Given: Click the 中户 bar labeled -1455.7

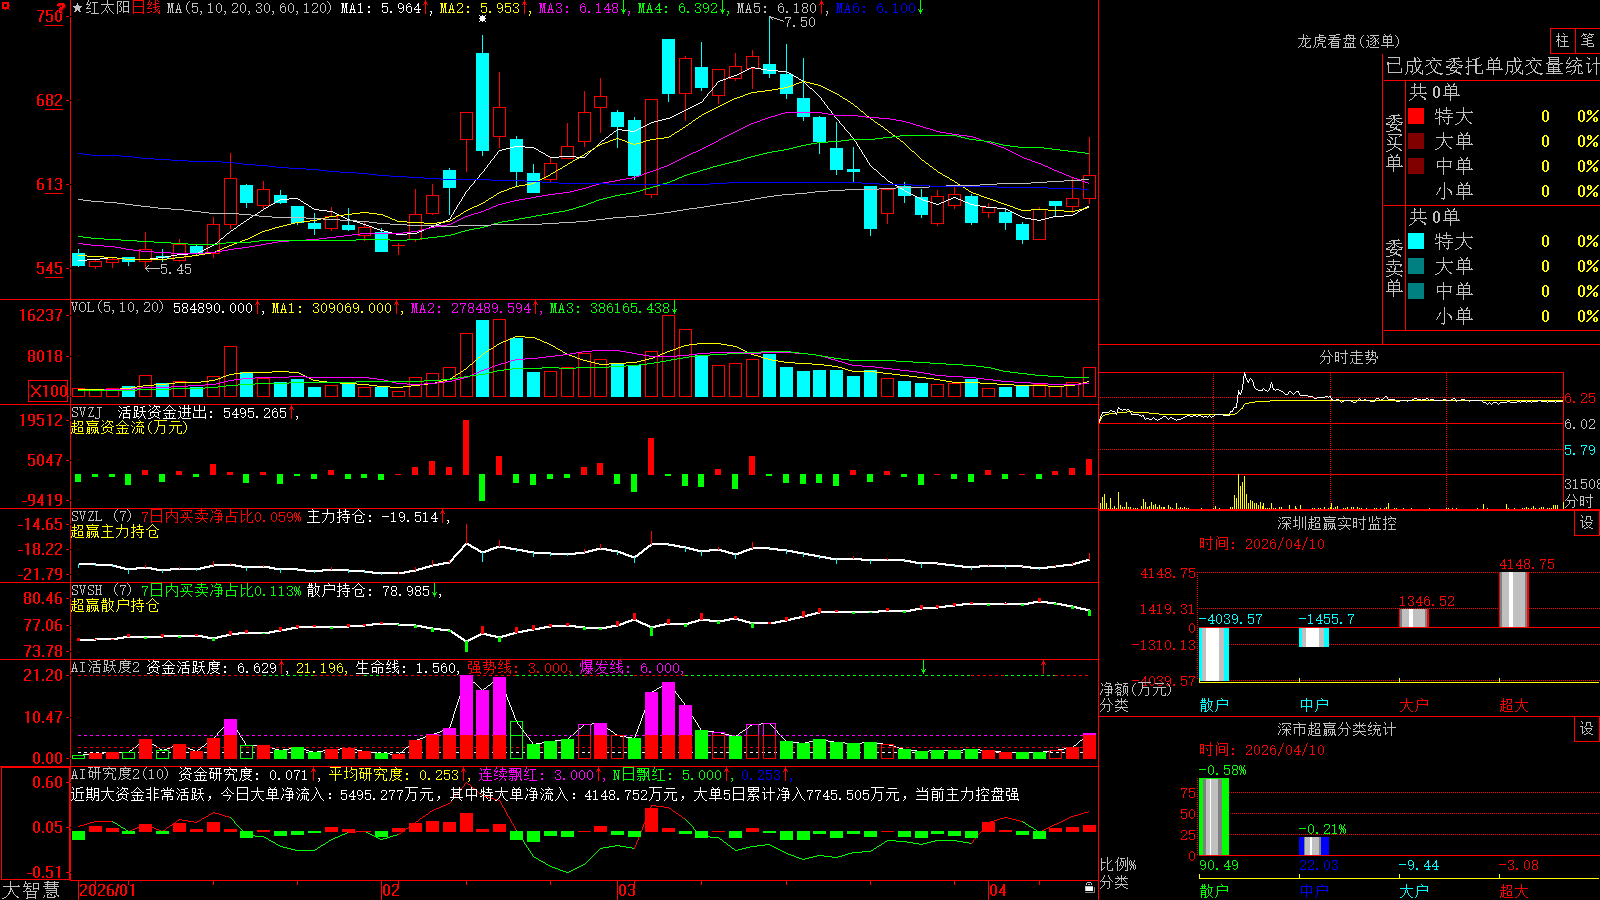Looking at the screenshot, I should [1314, 637].
